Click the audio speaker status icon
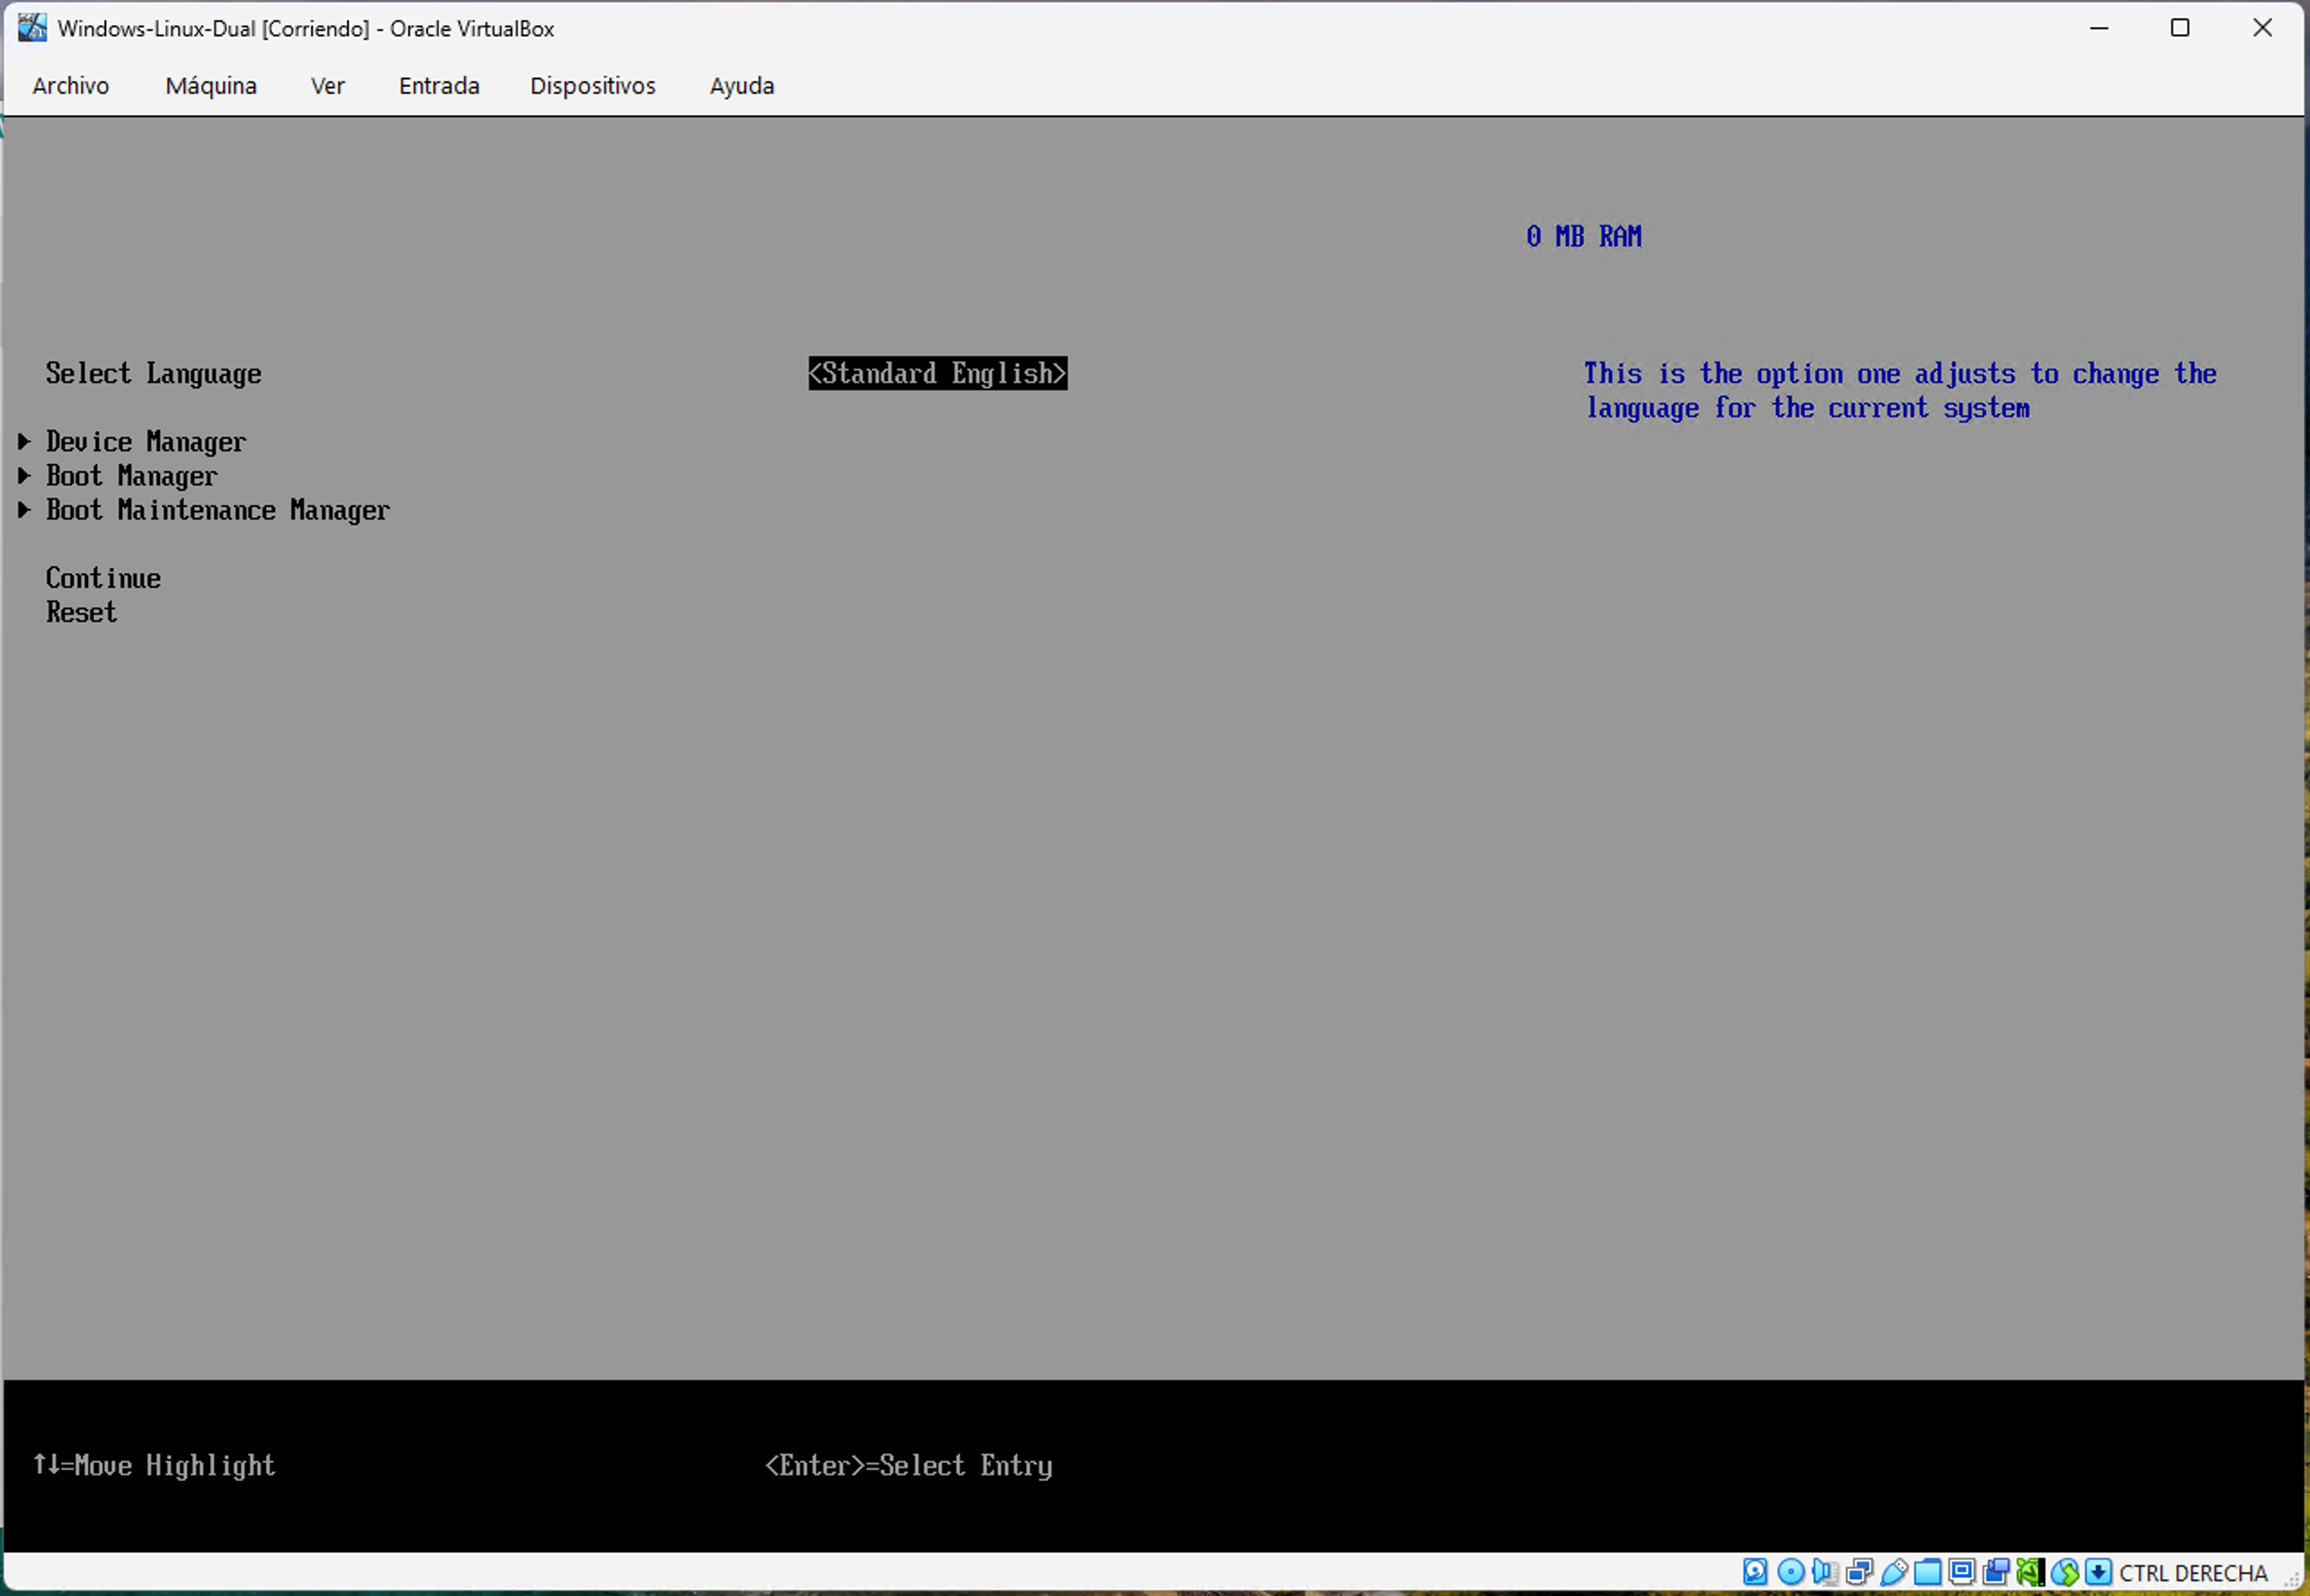The height and width of the screenshot is (1596, 2310). 1825,1572
